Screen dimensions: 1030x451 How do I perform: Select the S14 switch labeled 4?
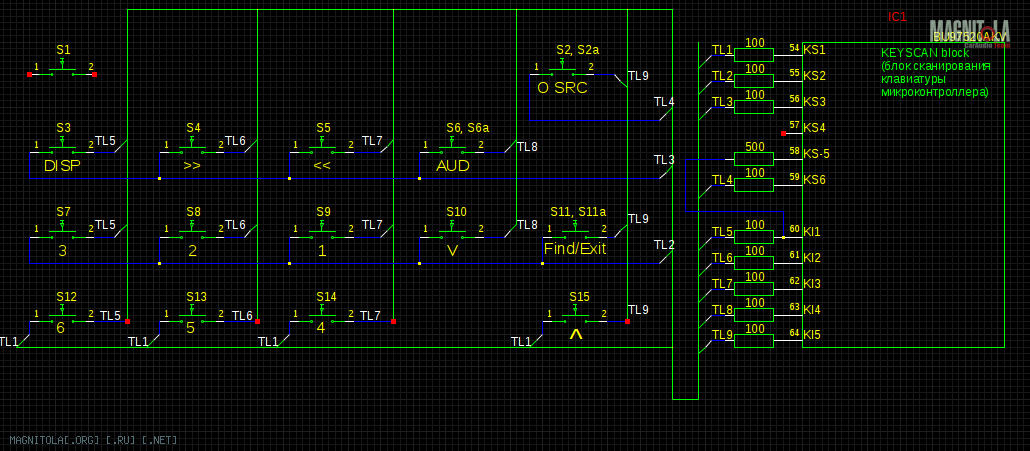point(322,319)
